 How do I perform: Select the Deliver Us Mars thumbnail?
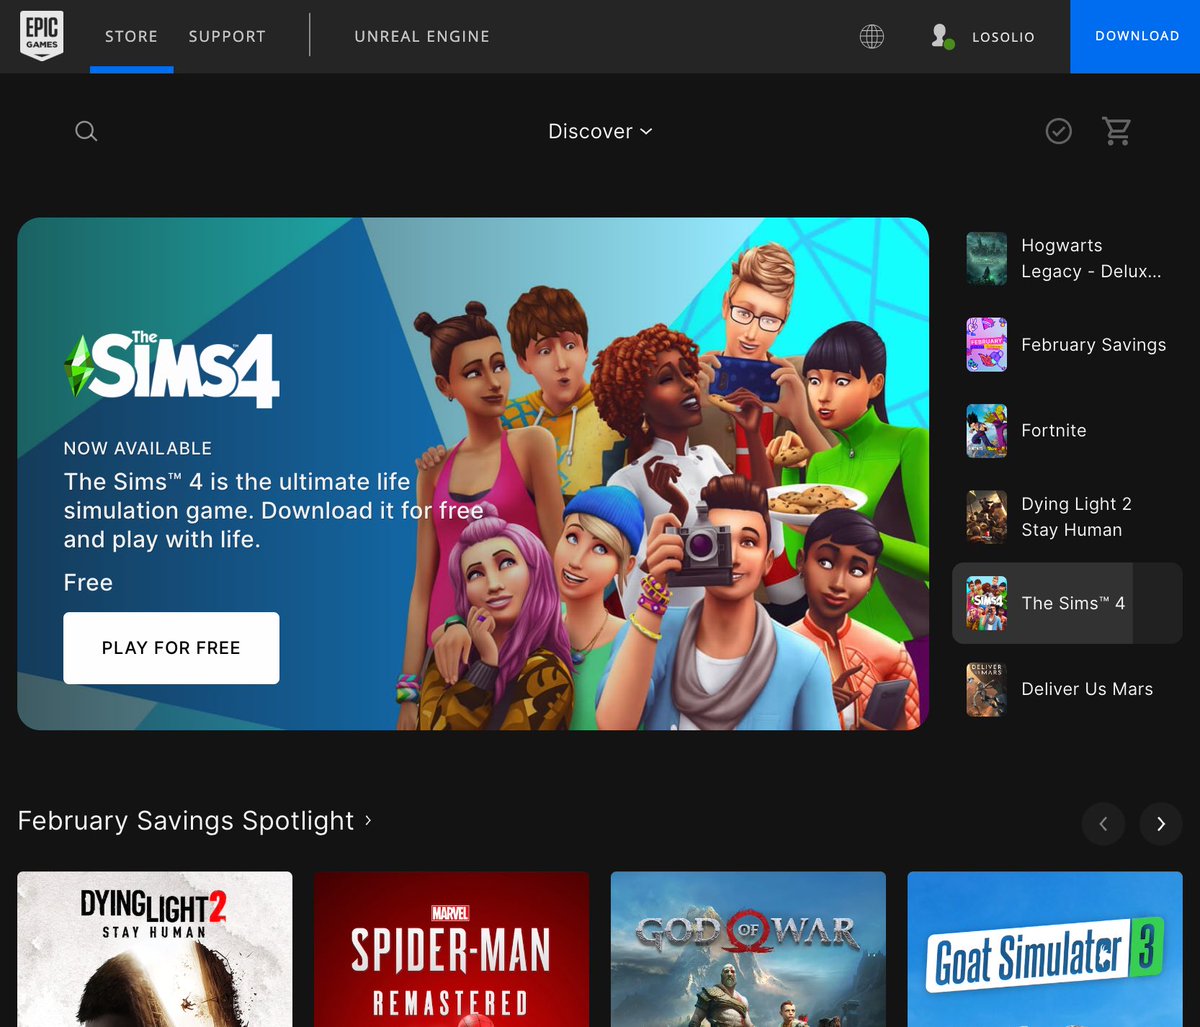click(986, 689)
